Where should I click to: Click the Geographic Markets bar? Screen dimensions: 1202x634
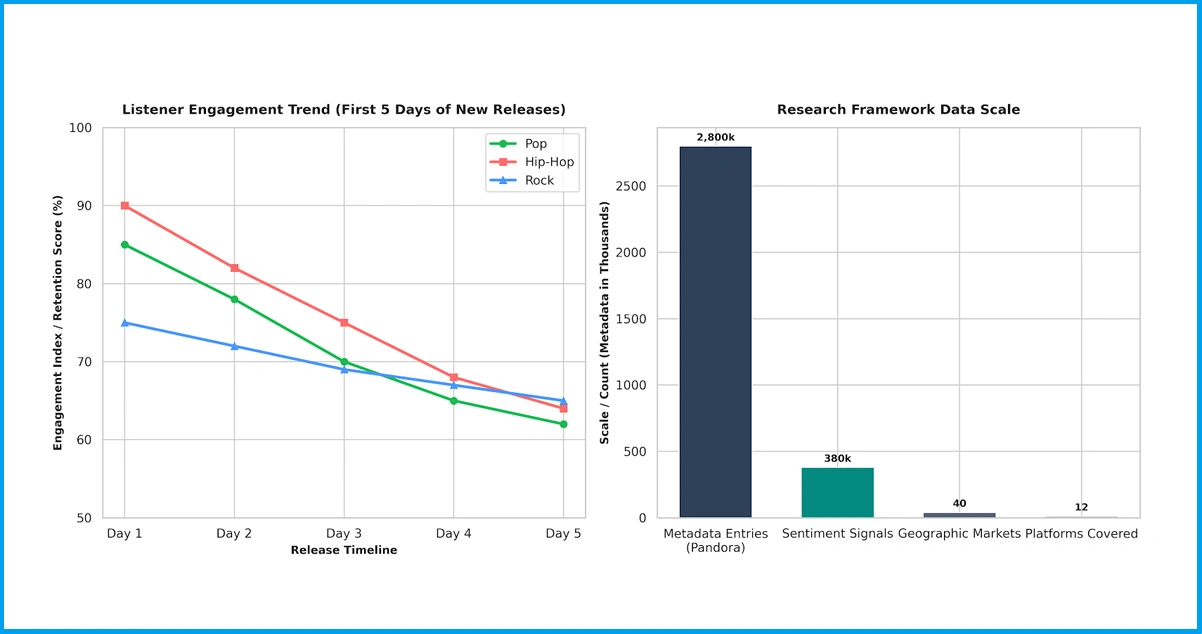click(x=959, y=515)
